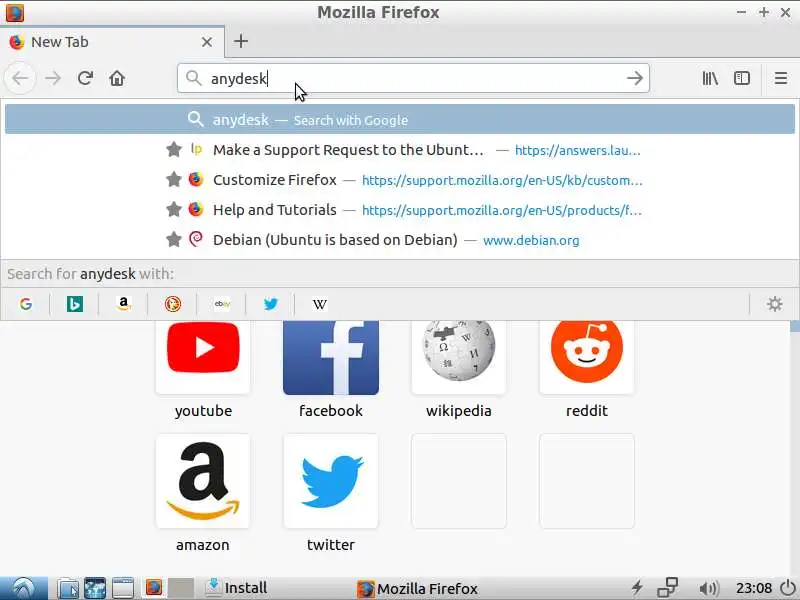Open the volume control tray icon
Screen dimensions: 800x600
pos(709,588)
